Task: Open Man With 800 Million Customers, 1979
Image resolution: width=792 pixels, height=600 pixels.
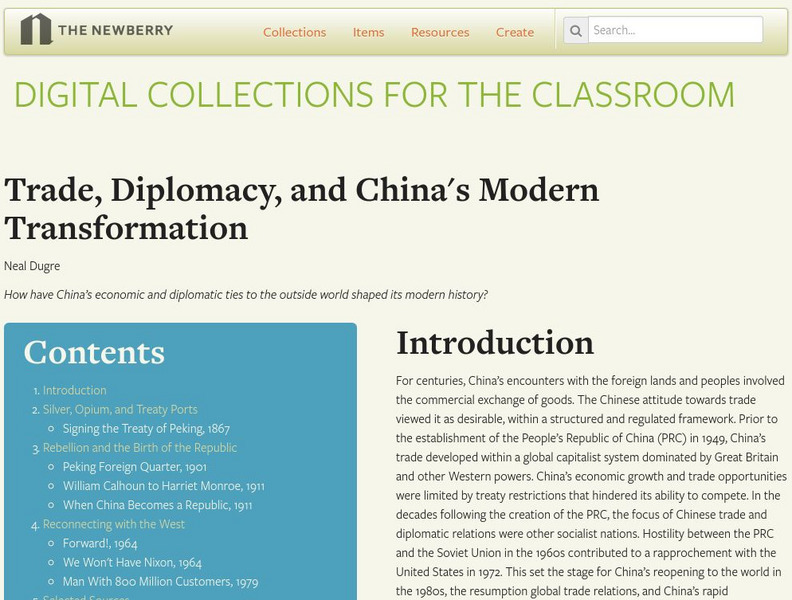Action: tap(160, 582)
